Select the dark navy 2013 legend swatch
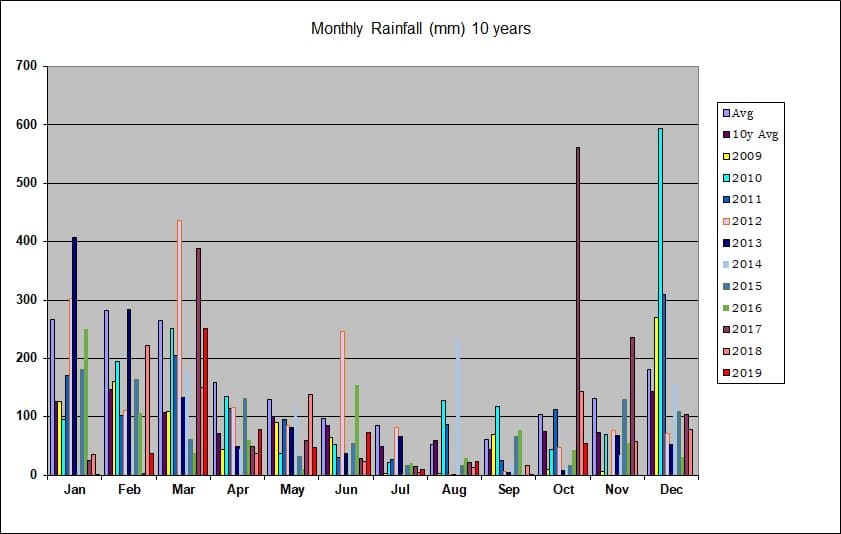841x534 pixels. 727,243
